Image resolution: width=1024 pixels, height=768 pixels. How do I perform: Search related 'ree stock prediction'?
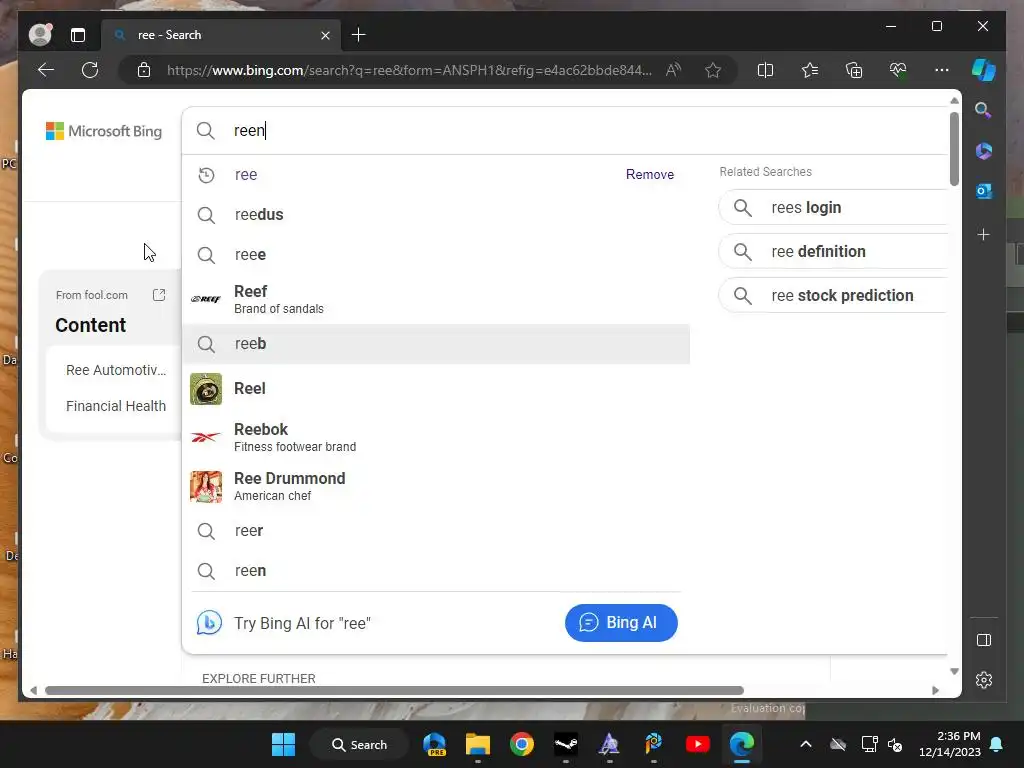[x=833, y=296]
